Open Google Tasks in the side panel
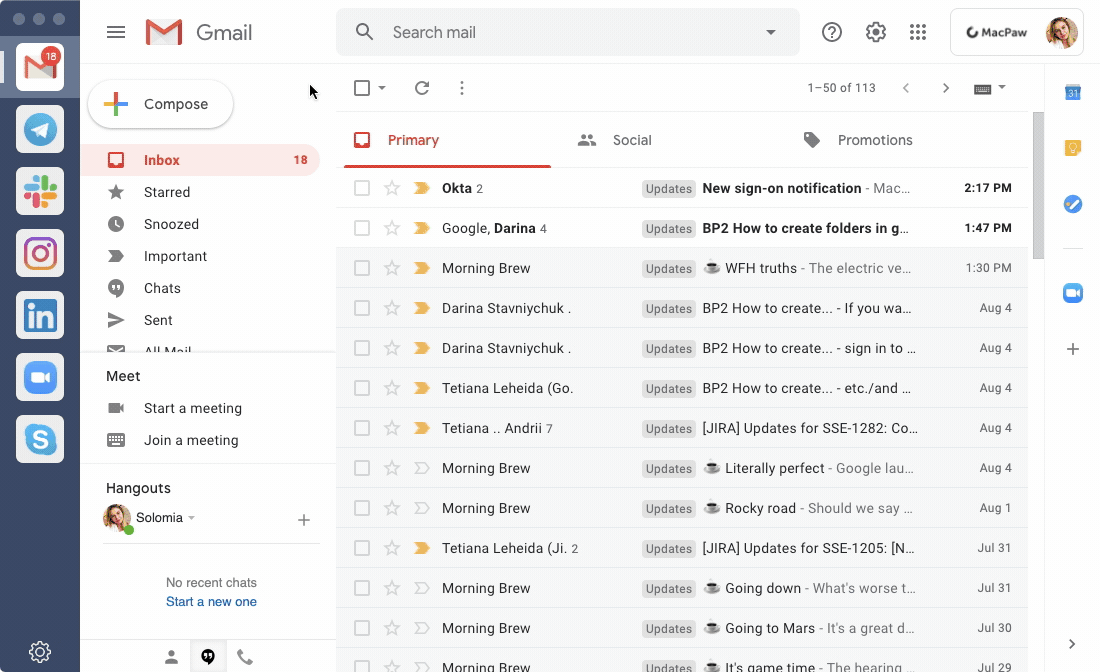The height and width of the screenshot is (672, 1100). pyautogui.click(x=1073, y=204)
